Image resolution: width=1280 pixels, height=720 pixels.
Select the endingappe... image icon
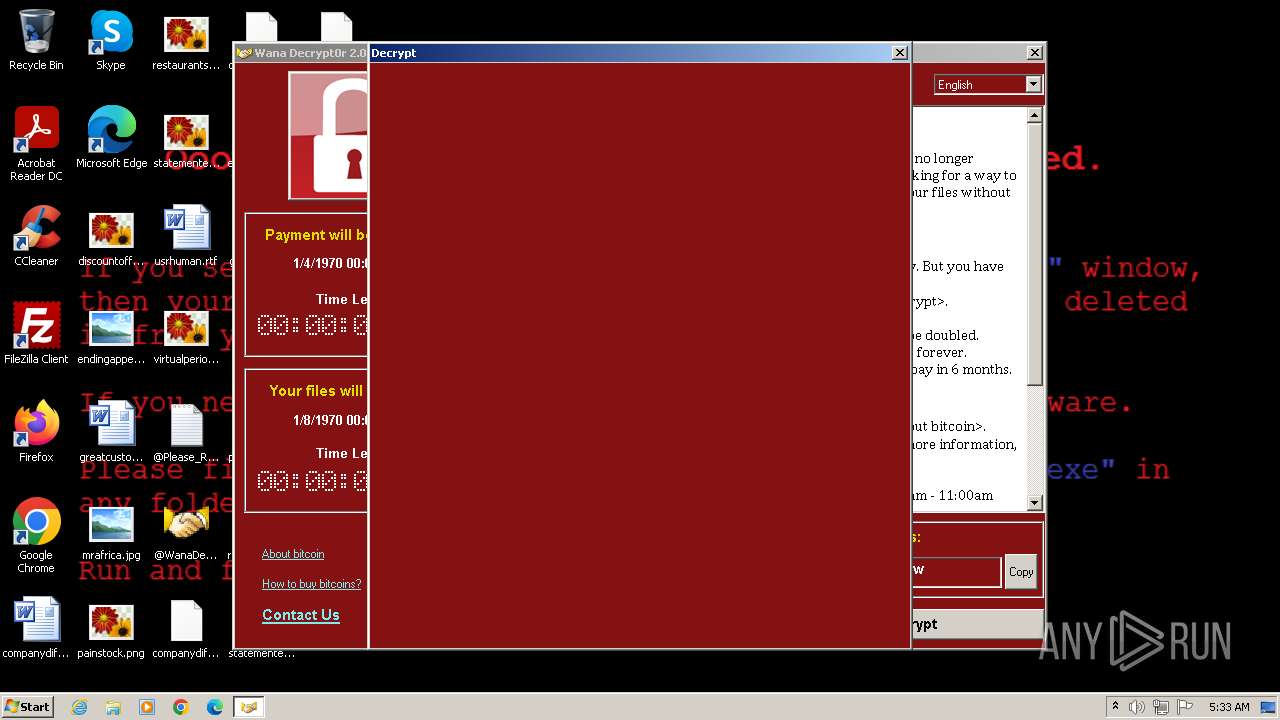[x=111, y=334]
